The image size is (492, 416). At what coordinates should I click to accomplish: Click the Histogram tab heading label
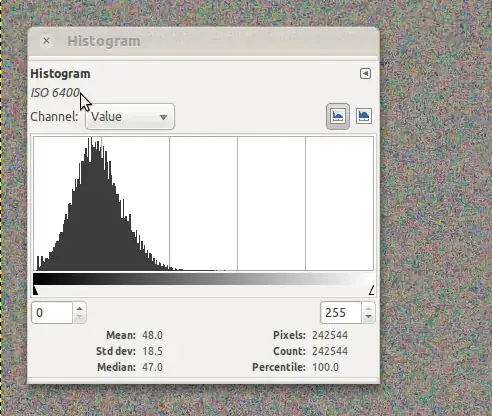[60, 74]
